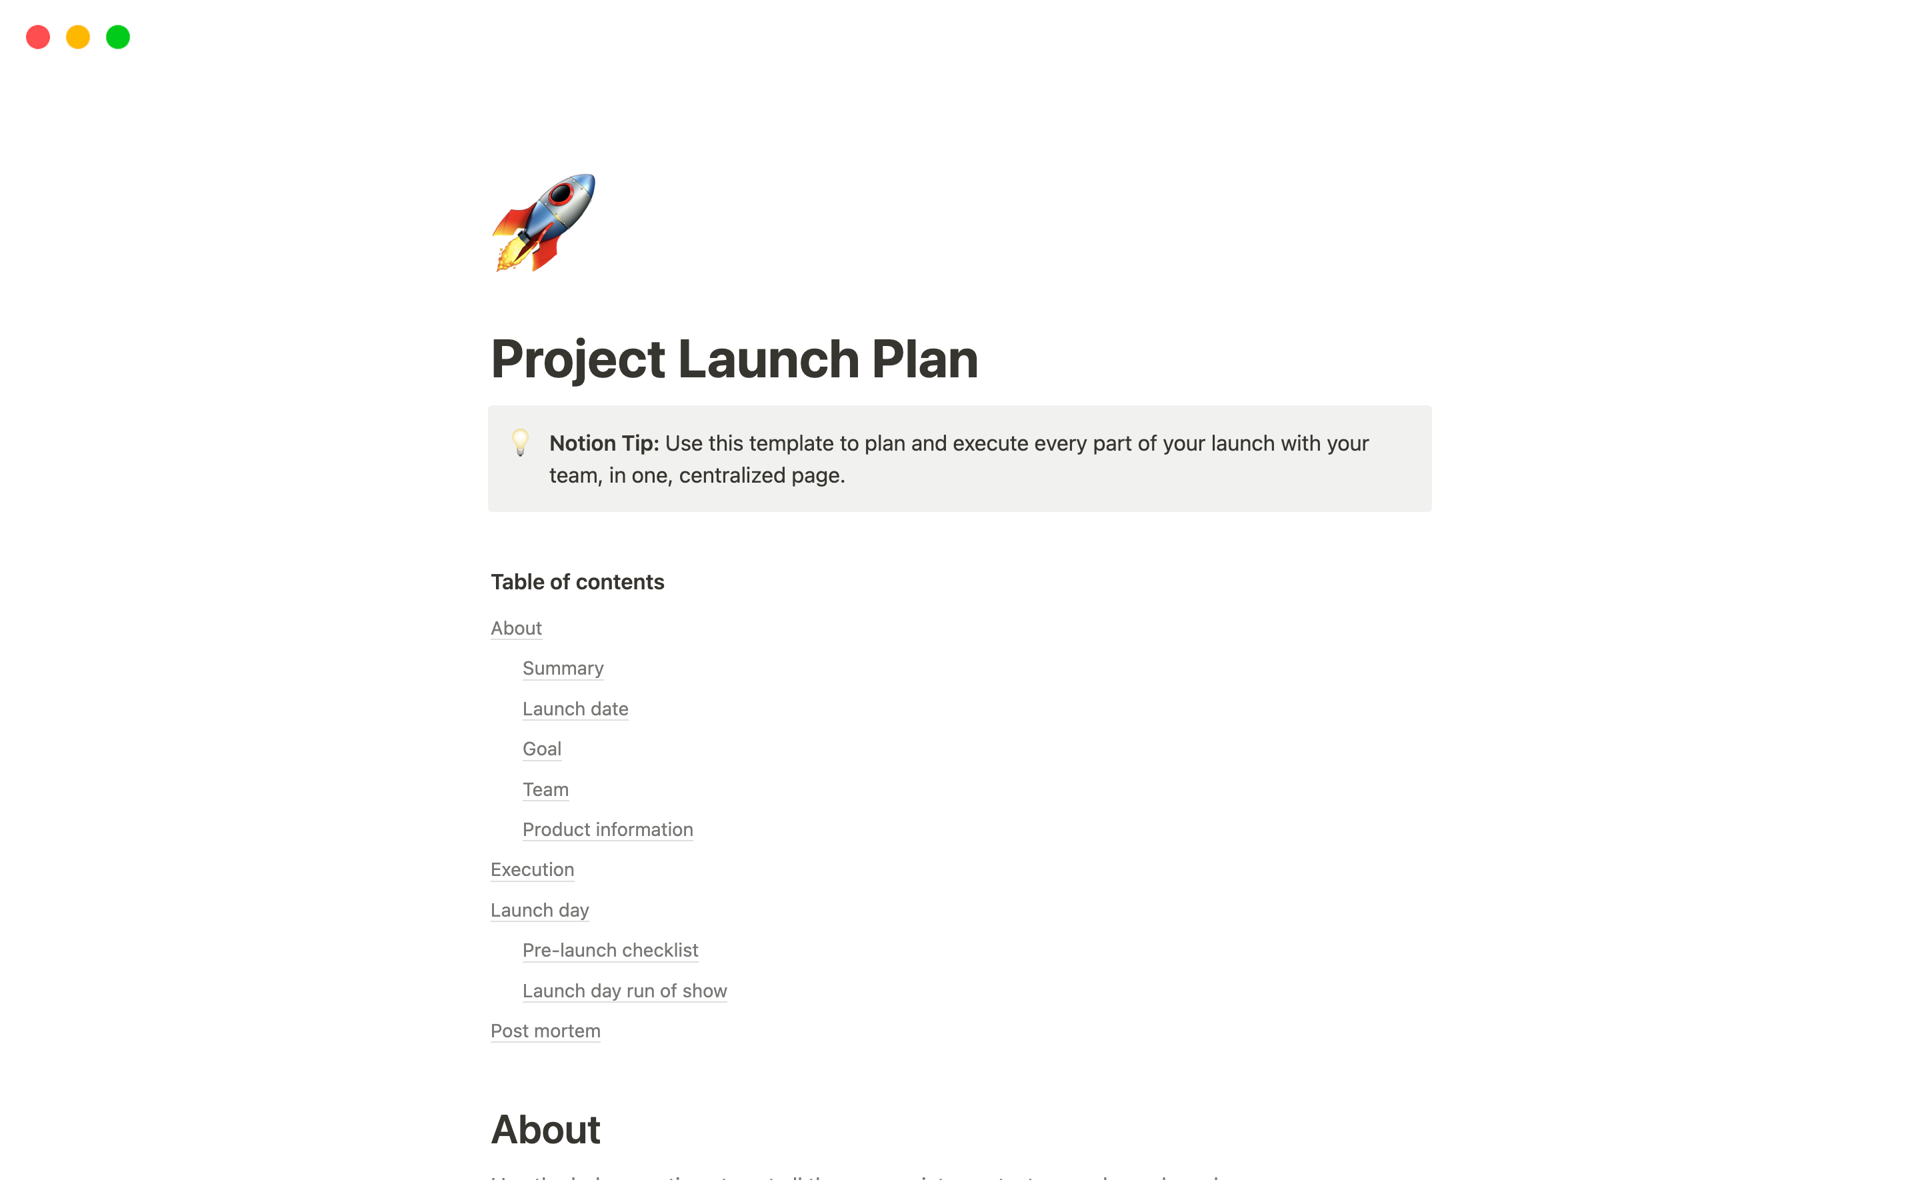
Task: Click the About heading section
Action: (x=547, y=1129)
